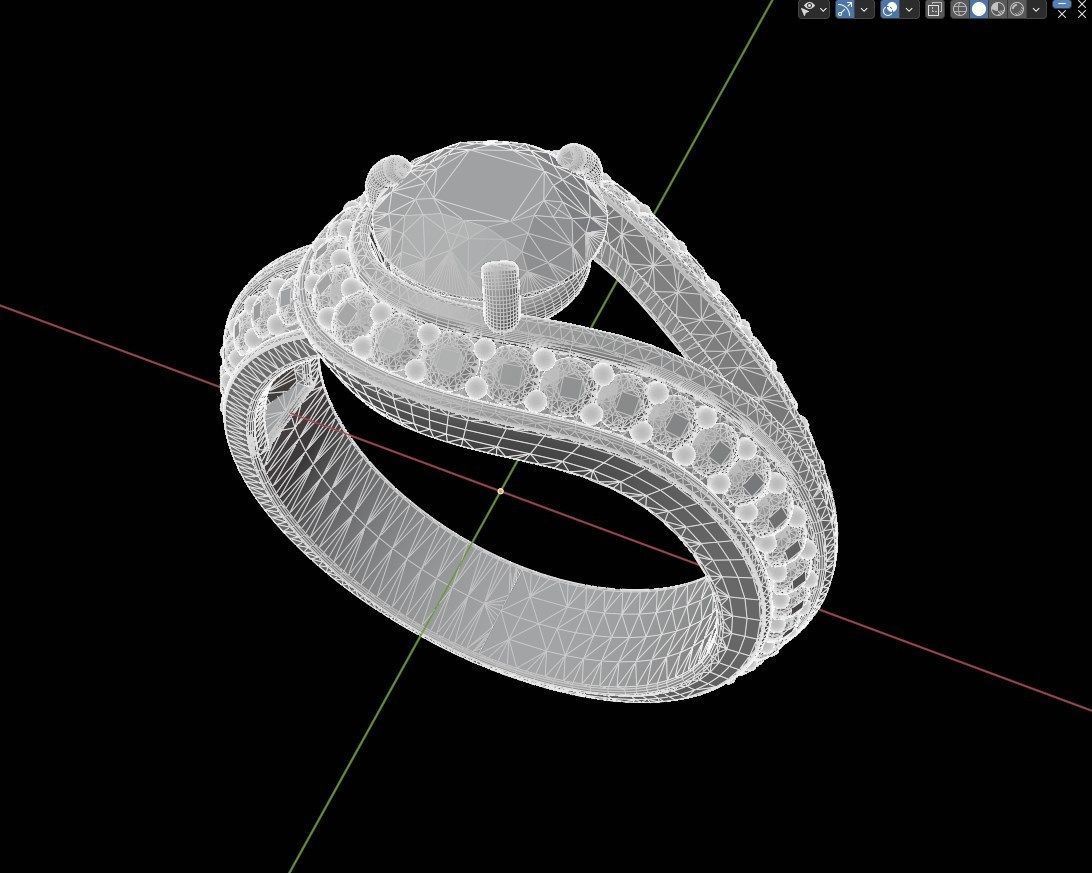Toggle the show overlays button
The width and height of the screenshot is (1092, 873).
tap(890, 9)
